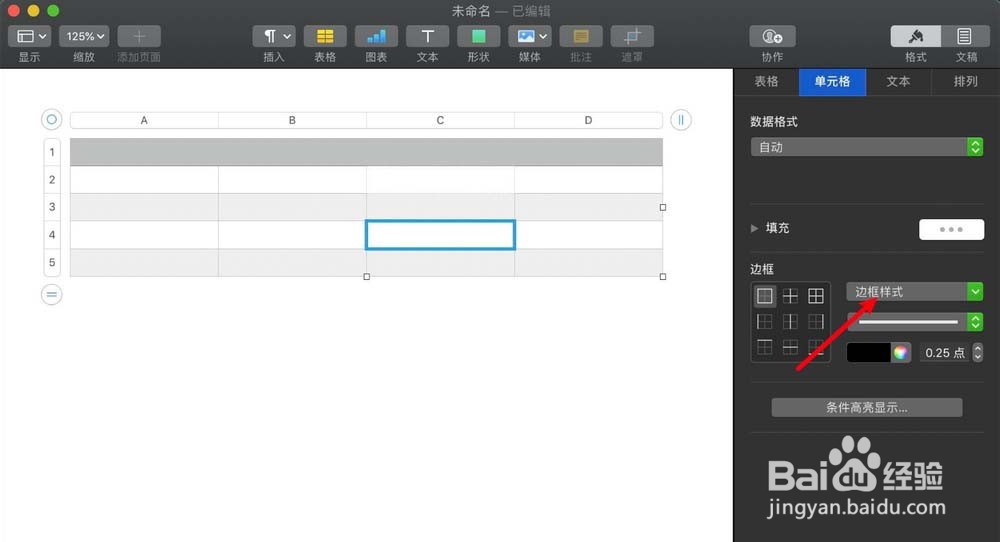Viewport: 1000px width, 542px height.
Task: Select column C header
Action: pos(440,120)
